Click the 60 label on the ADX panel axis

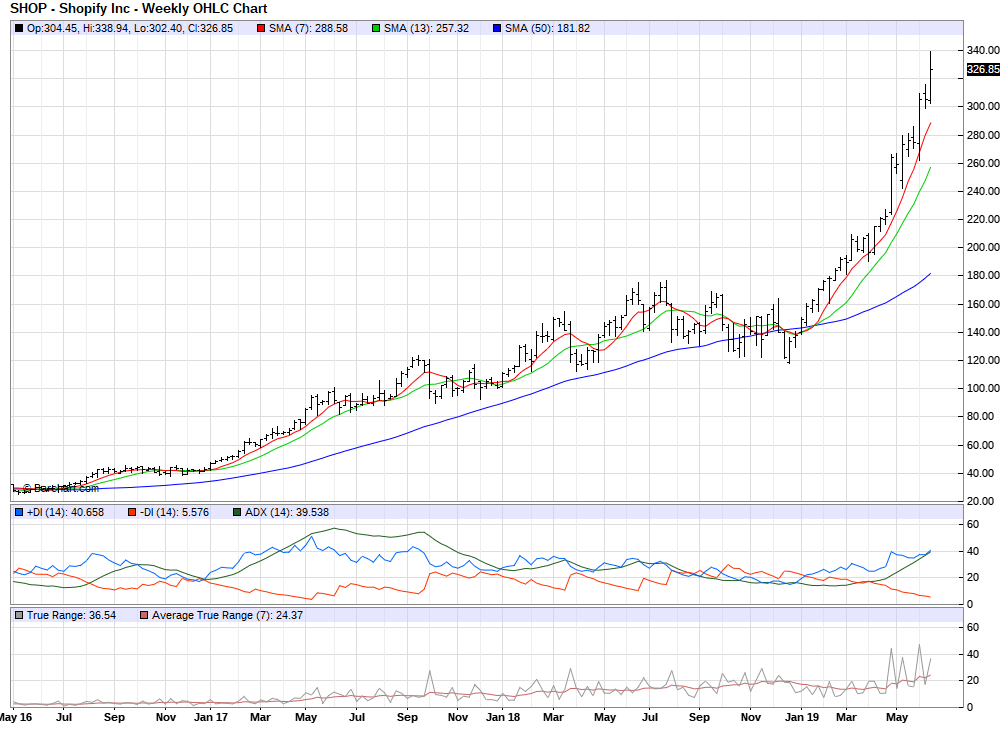[973, 524]
